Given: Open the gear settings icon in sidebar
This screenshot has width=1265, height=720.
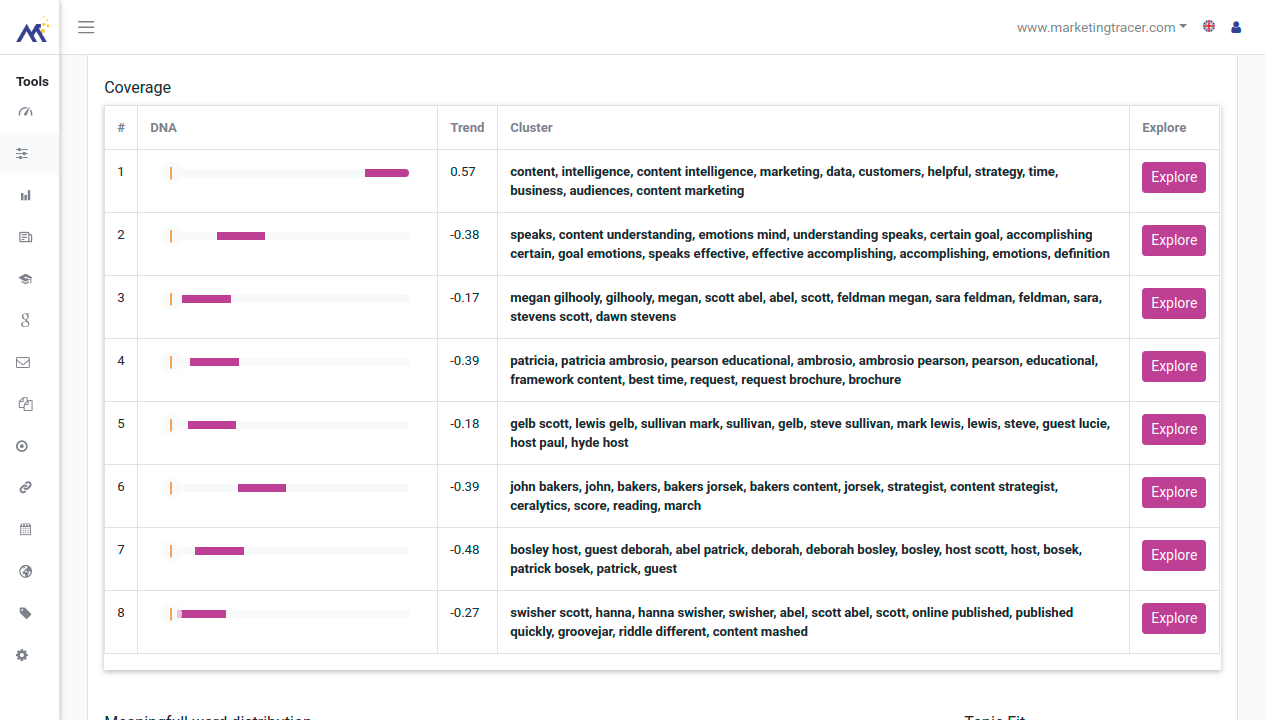Looking at the screenshot, I should [22, 655].
